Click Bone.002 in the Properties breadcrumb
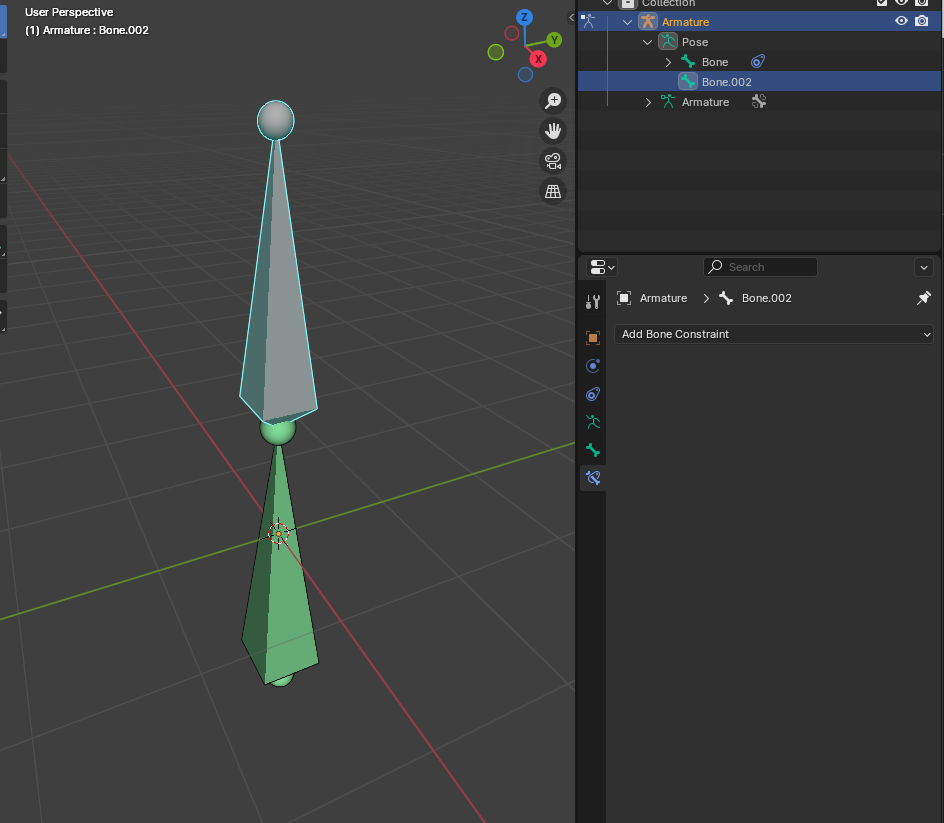Image resolution: width=944 pixels, height=823 pixels. click(766, 298)
